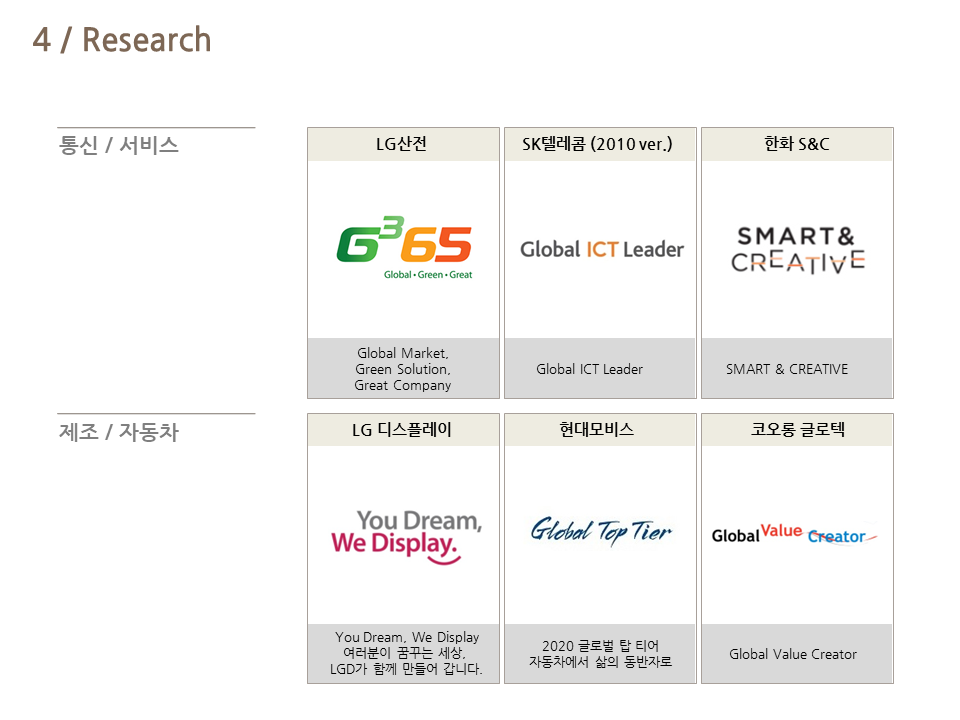Click the '현대모비스' card header
960x720 pixels.
600,430
